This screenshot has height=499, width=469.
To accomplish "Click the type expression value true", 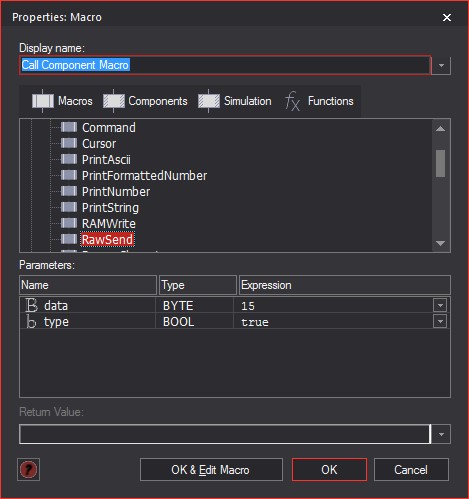I will coord(255,322).
